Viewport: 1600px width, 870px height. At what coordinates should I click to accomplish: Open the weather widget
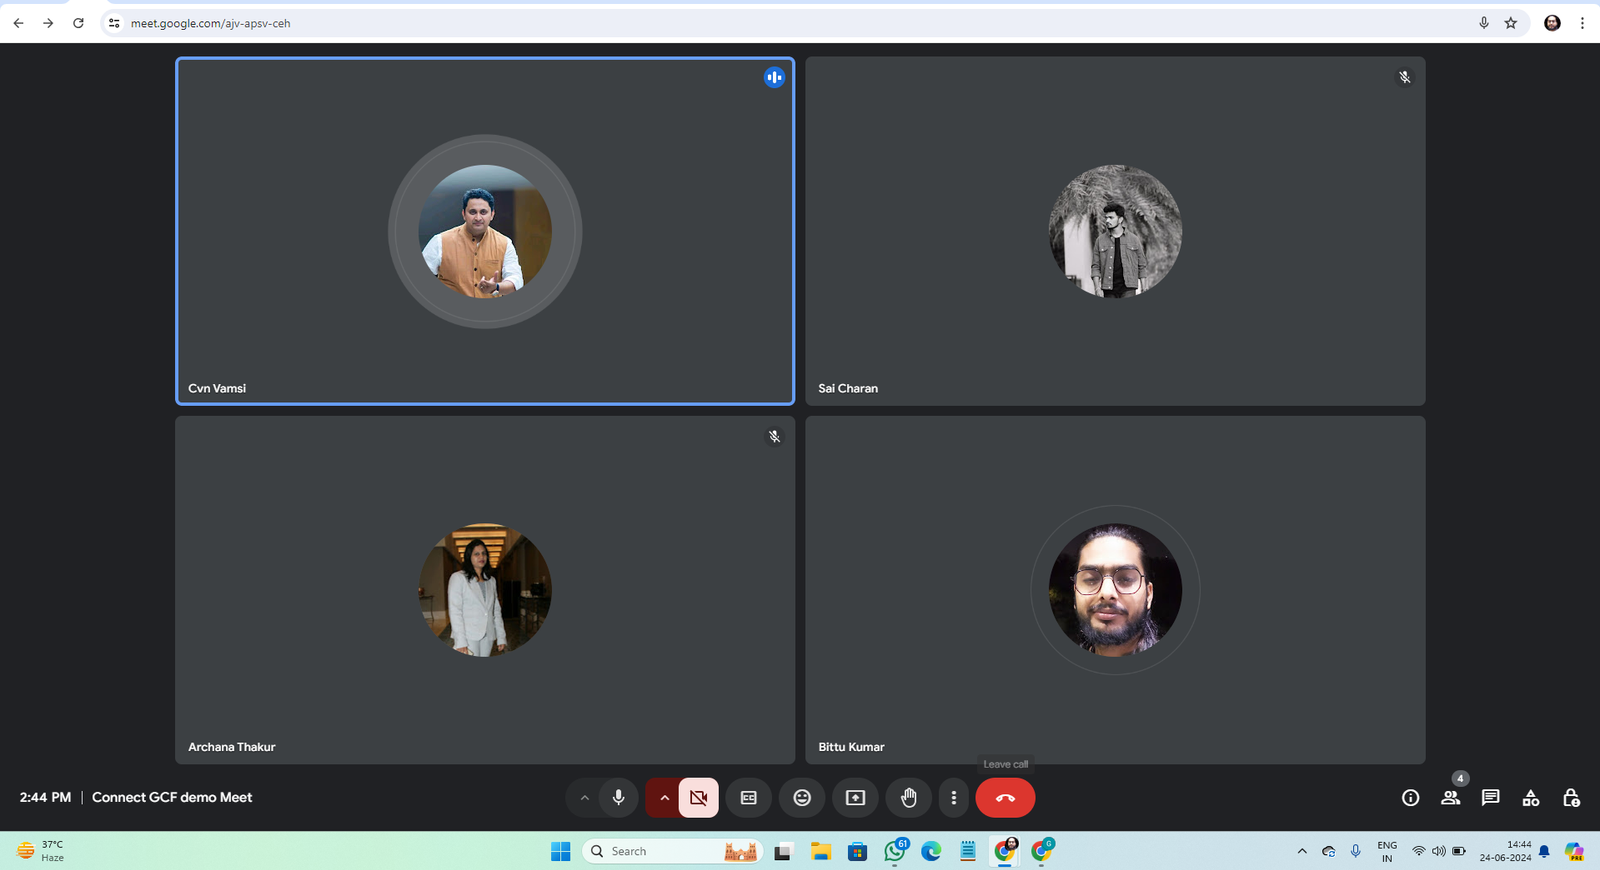pyautogui.click(x=41, y=851)
